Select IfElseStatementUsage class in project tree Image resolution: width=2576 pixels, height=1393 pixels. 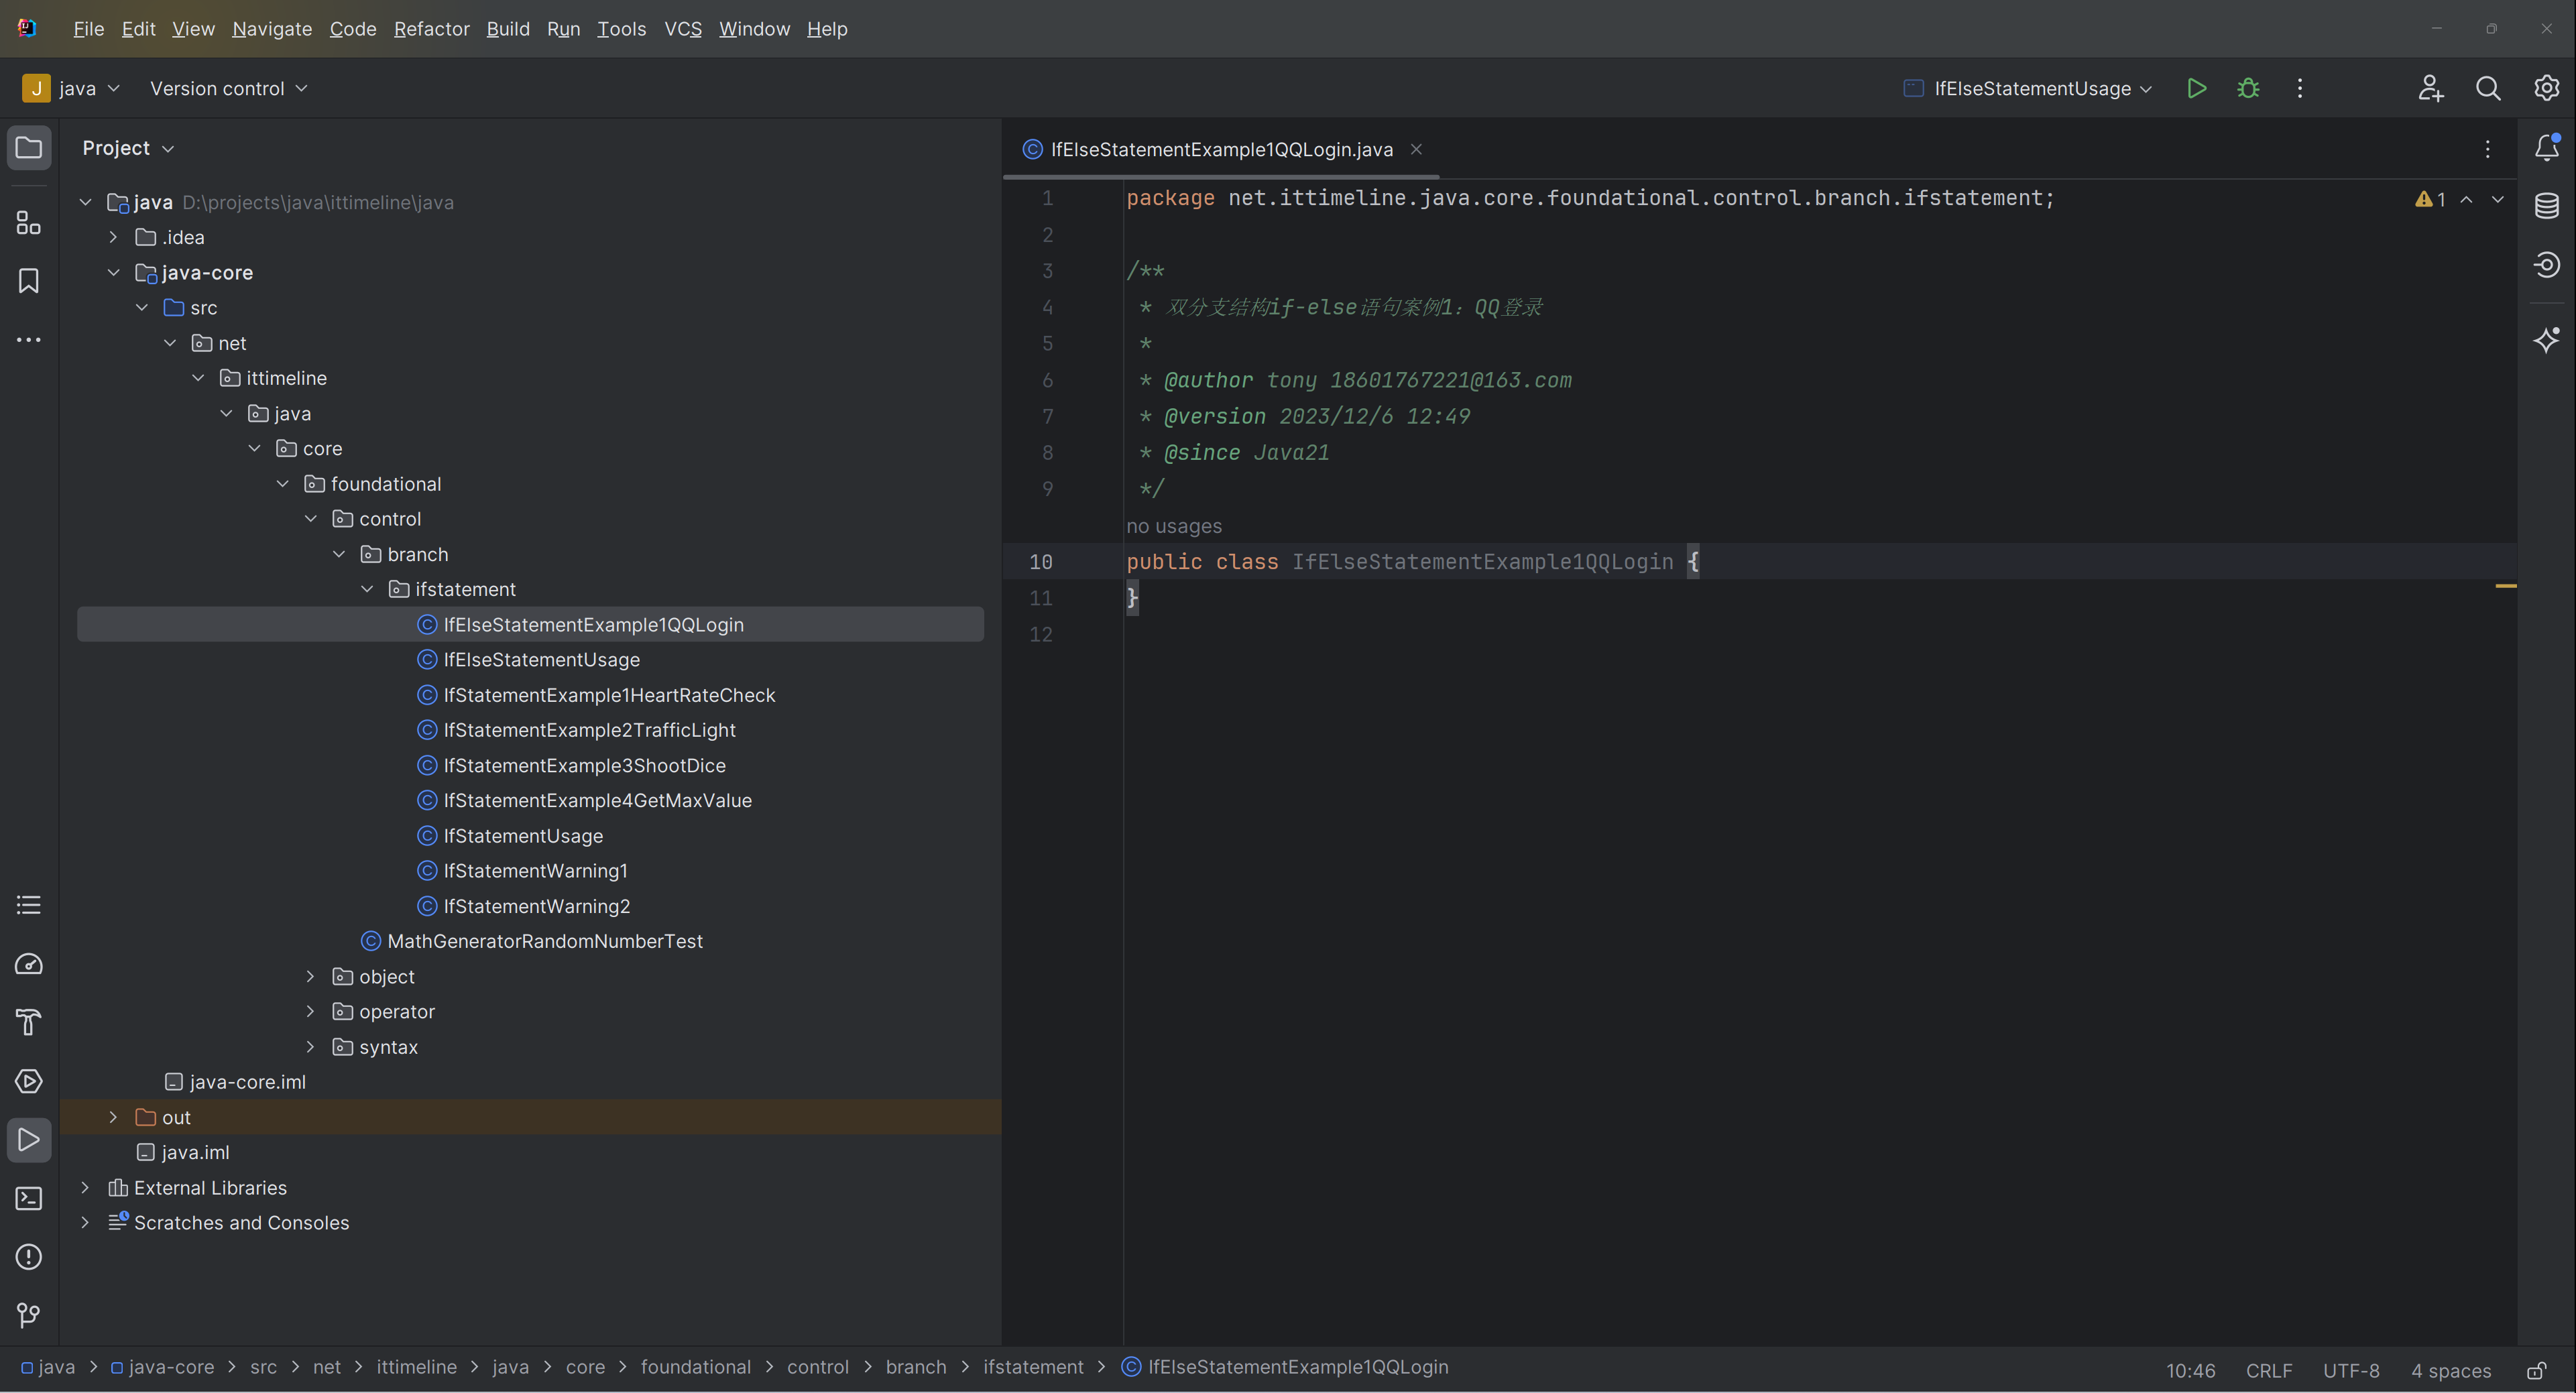tap(541, 659)
